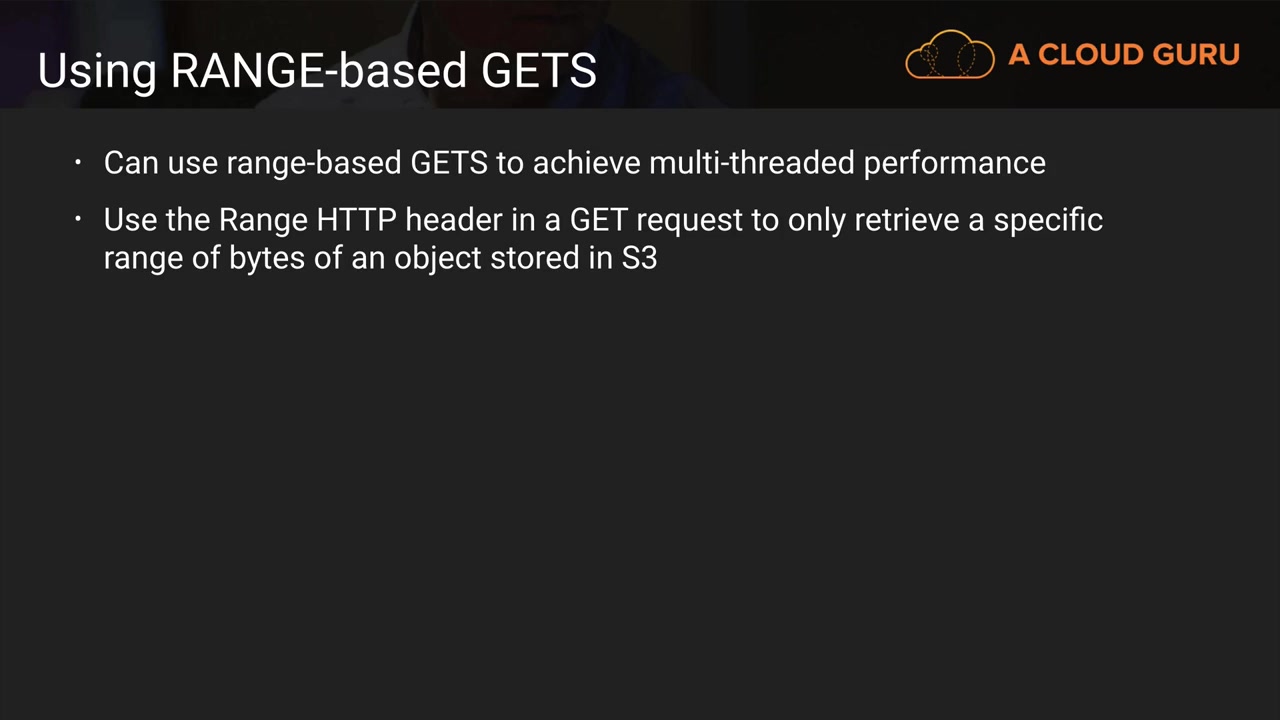Click the word "performance" ending first bullet
1280x720 pixels.
click(x=954, y=163)
